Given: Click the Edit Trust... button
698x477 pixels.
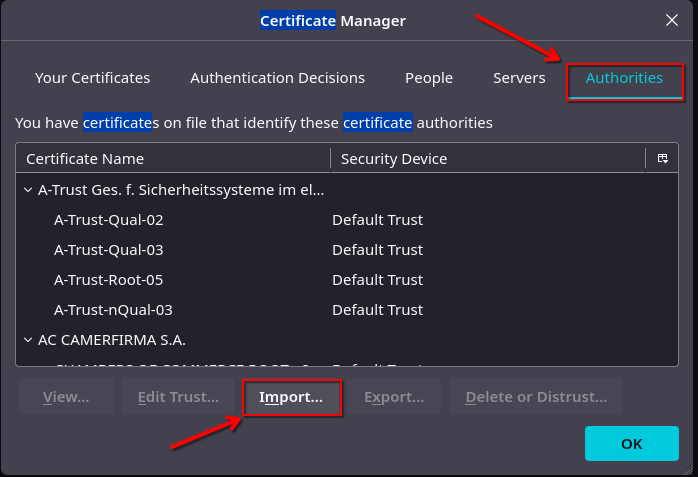Looking at the screenshot, I should [x=178, y=397].
